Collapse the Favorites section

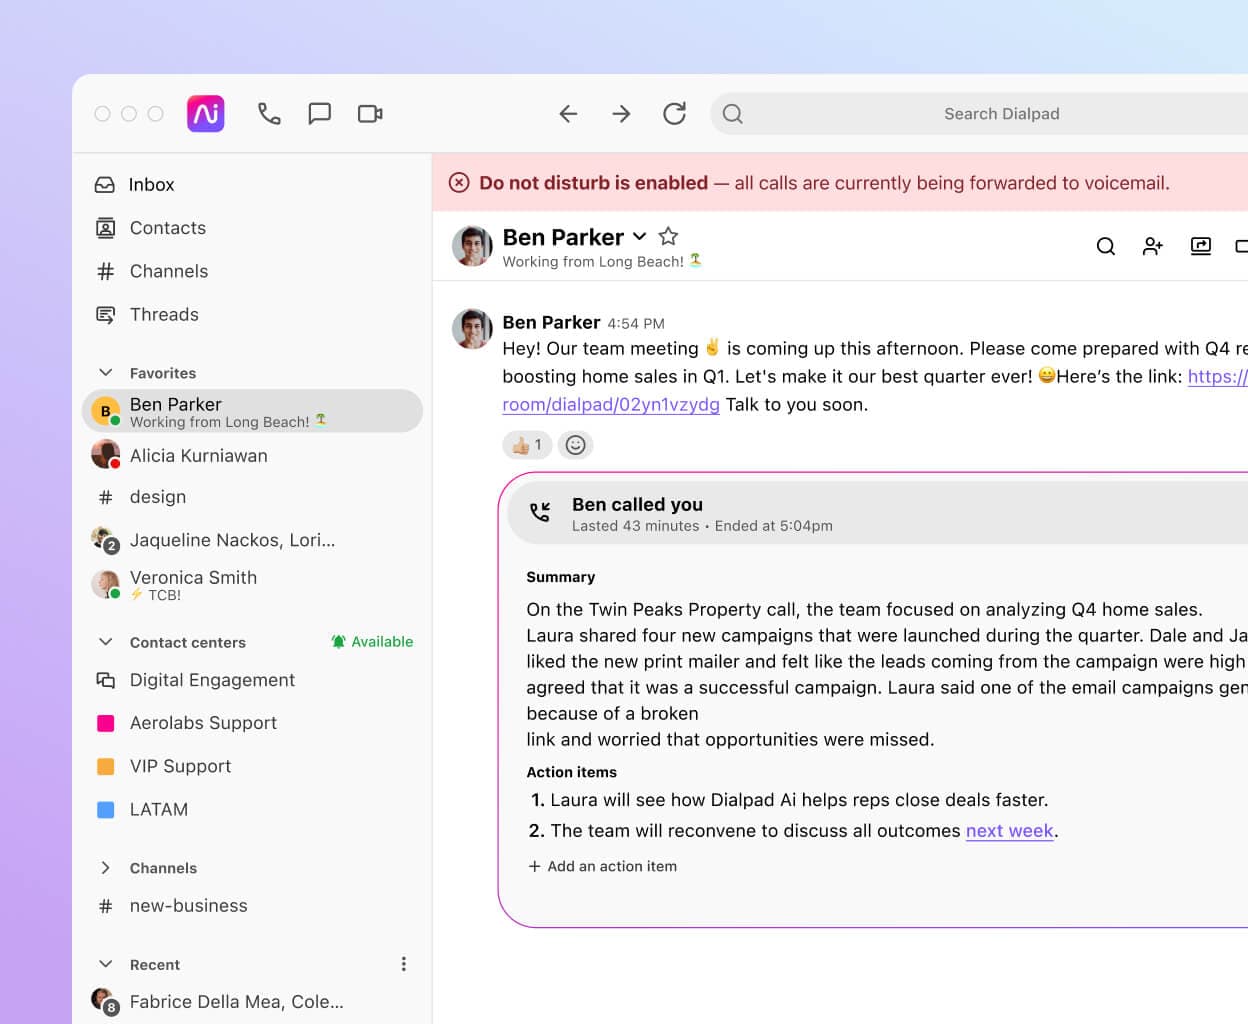106,373
